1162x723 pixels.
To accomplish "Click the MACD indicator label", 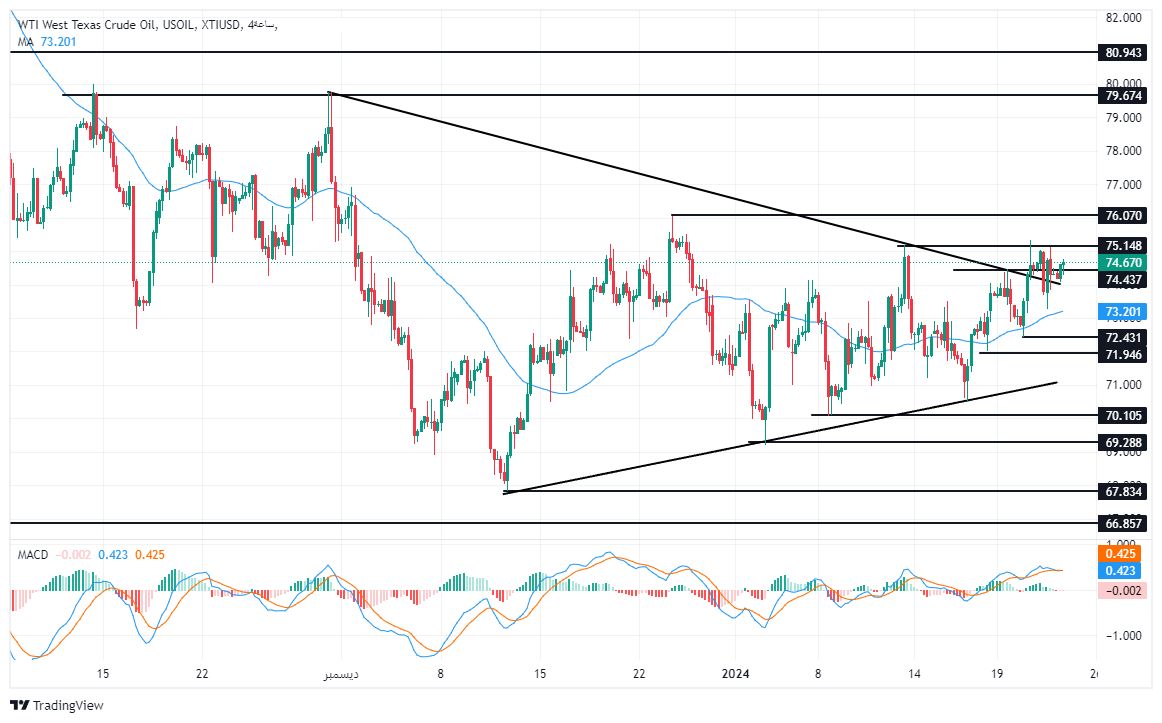I will click(33, 555).
